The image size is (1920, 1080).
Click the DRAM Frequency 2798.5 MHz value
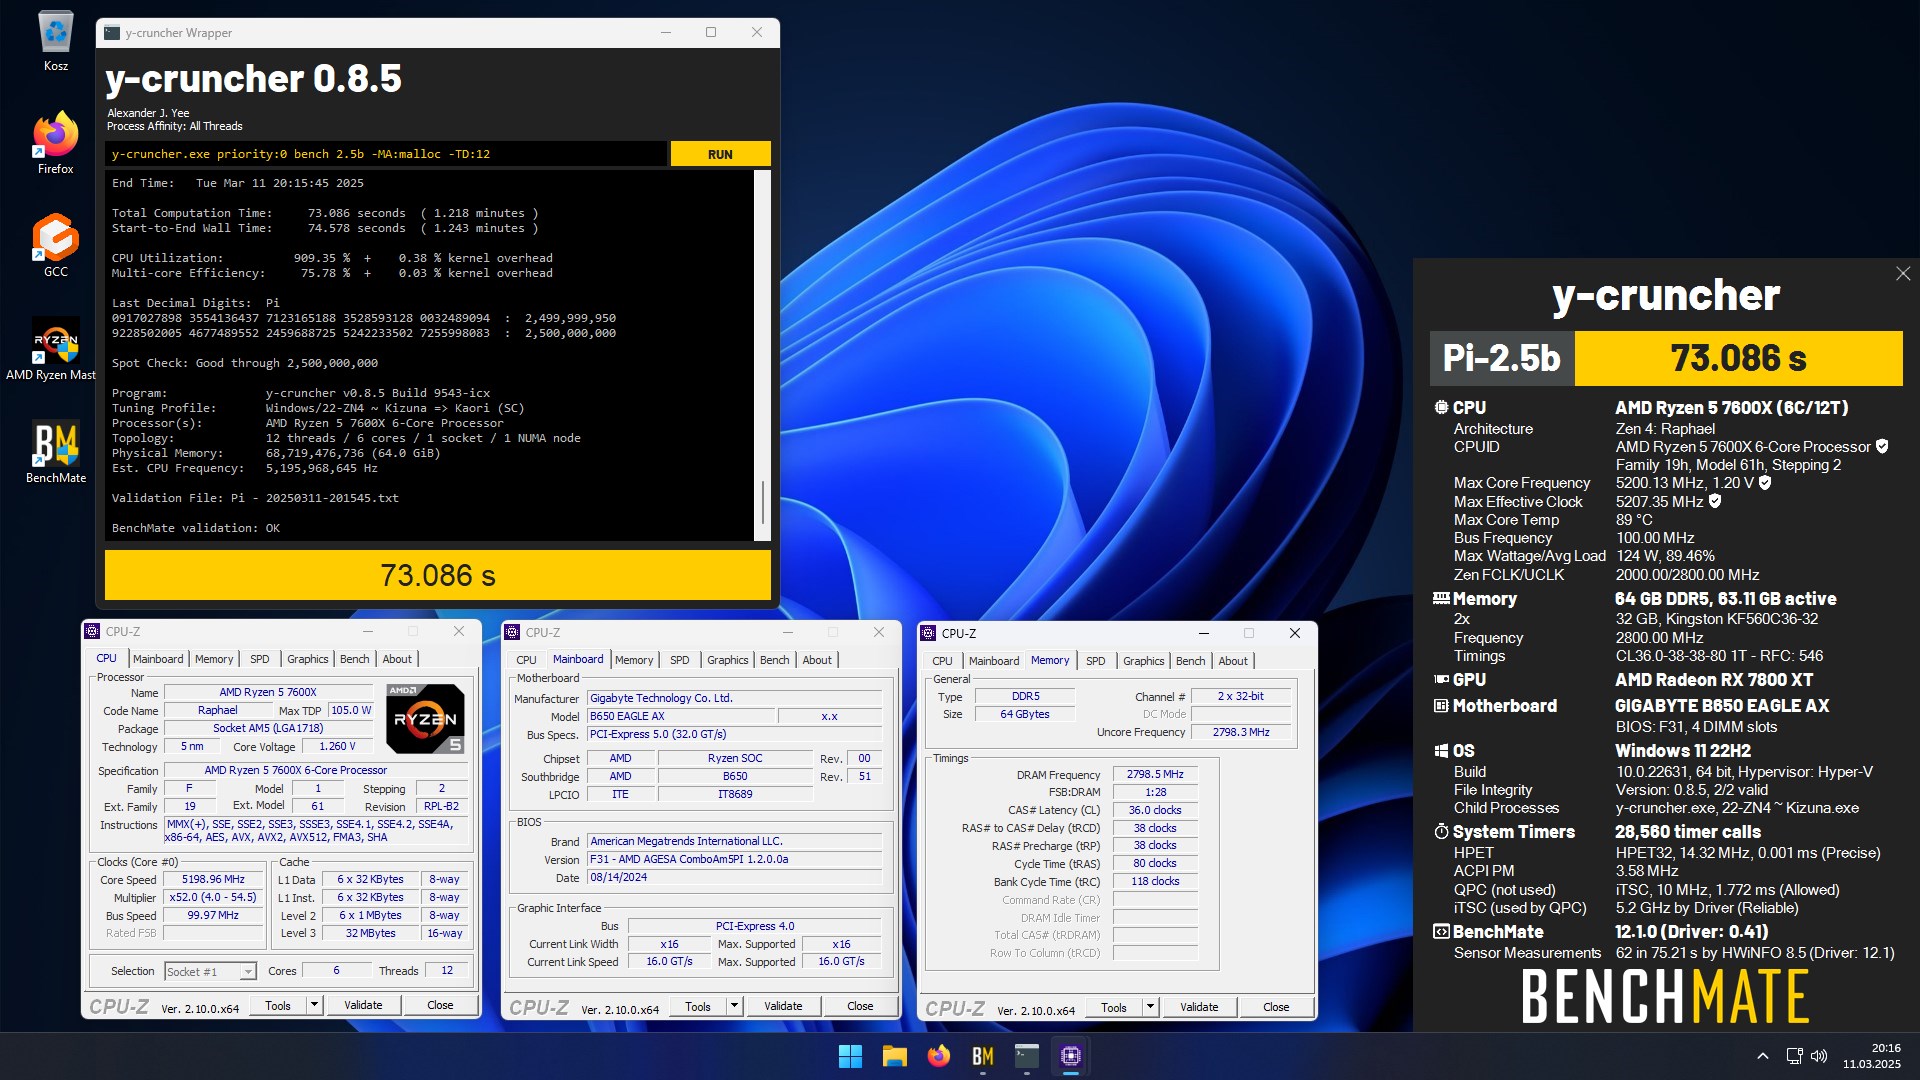1155,774
